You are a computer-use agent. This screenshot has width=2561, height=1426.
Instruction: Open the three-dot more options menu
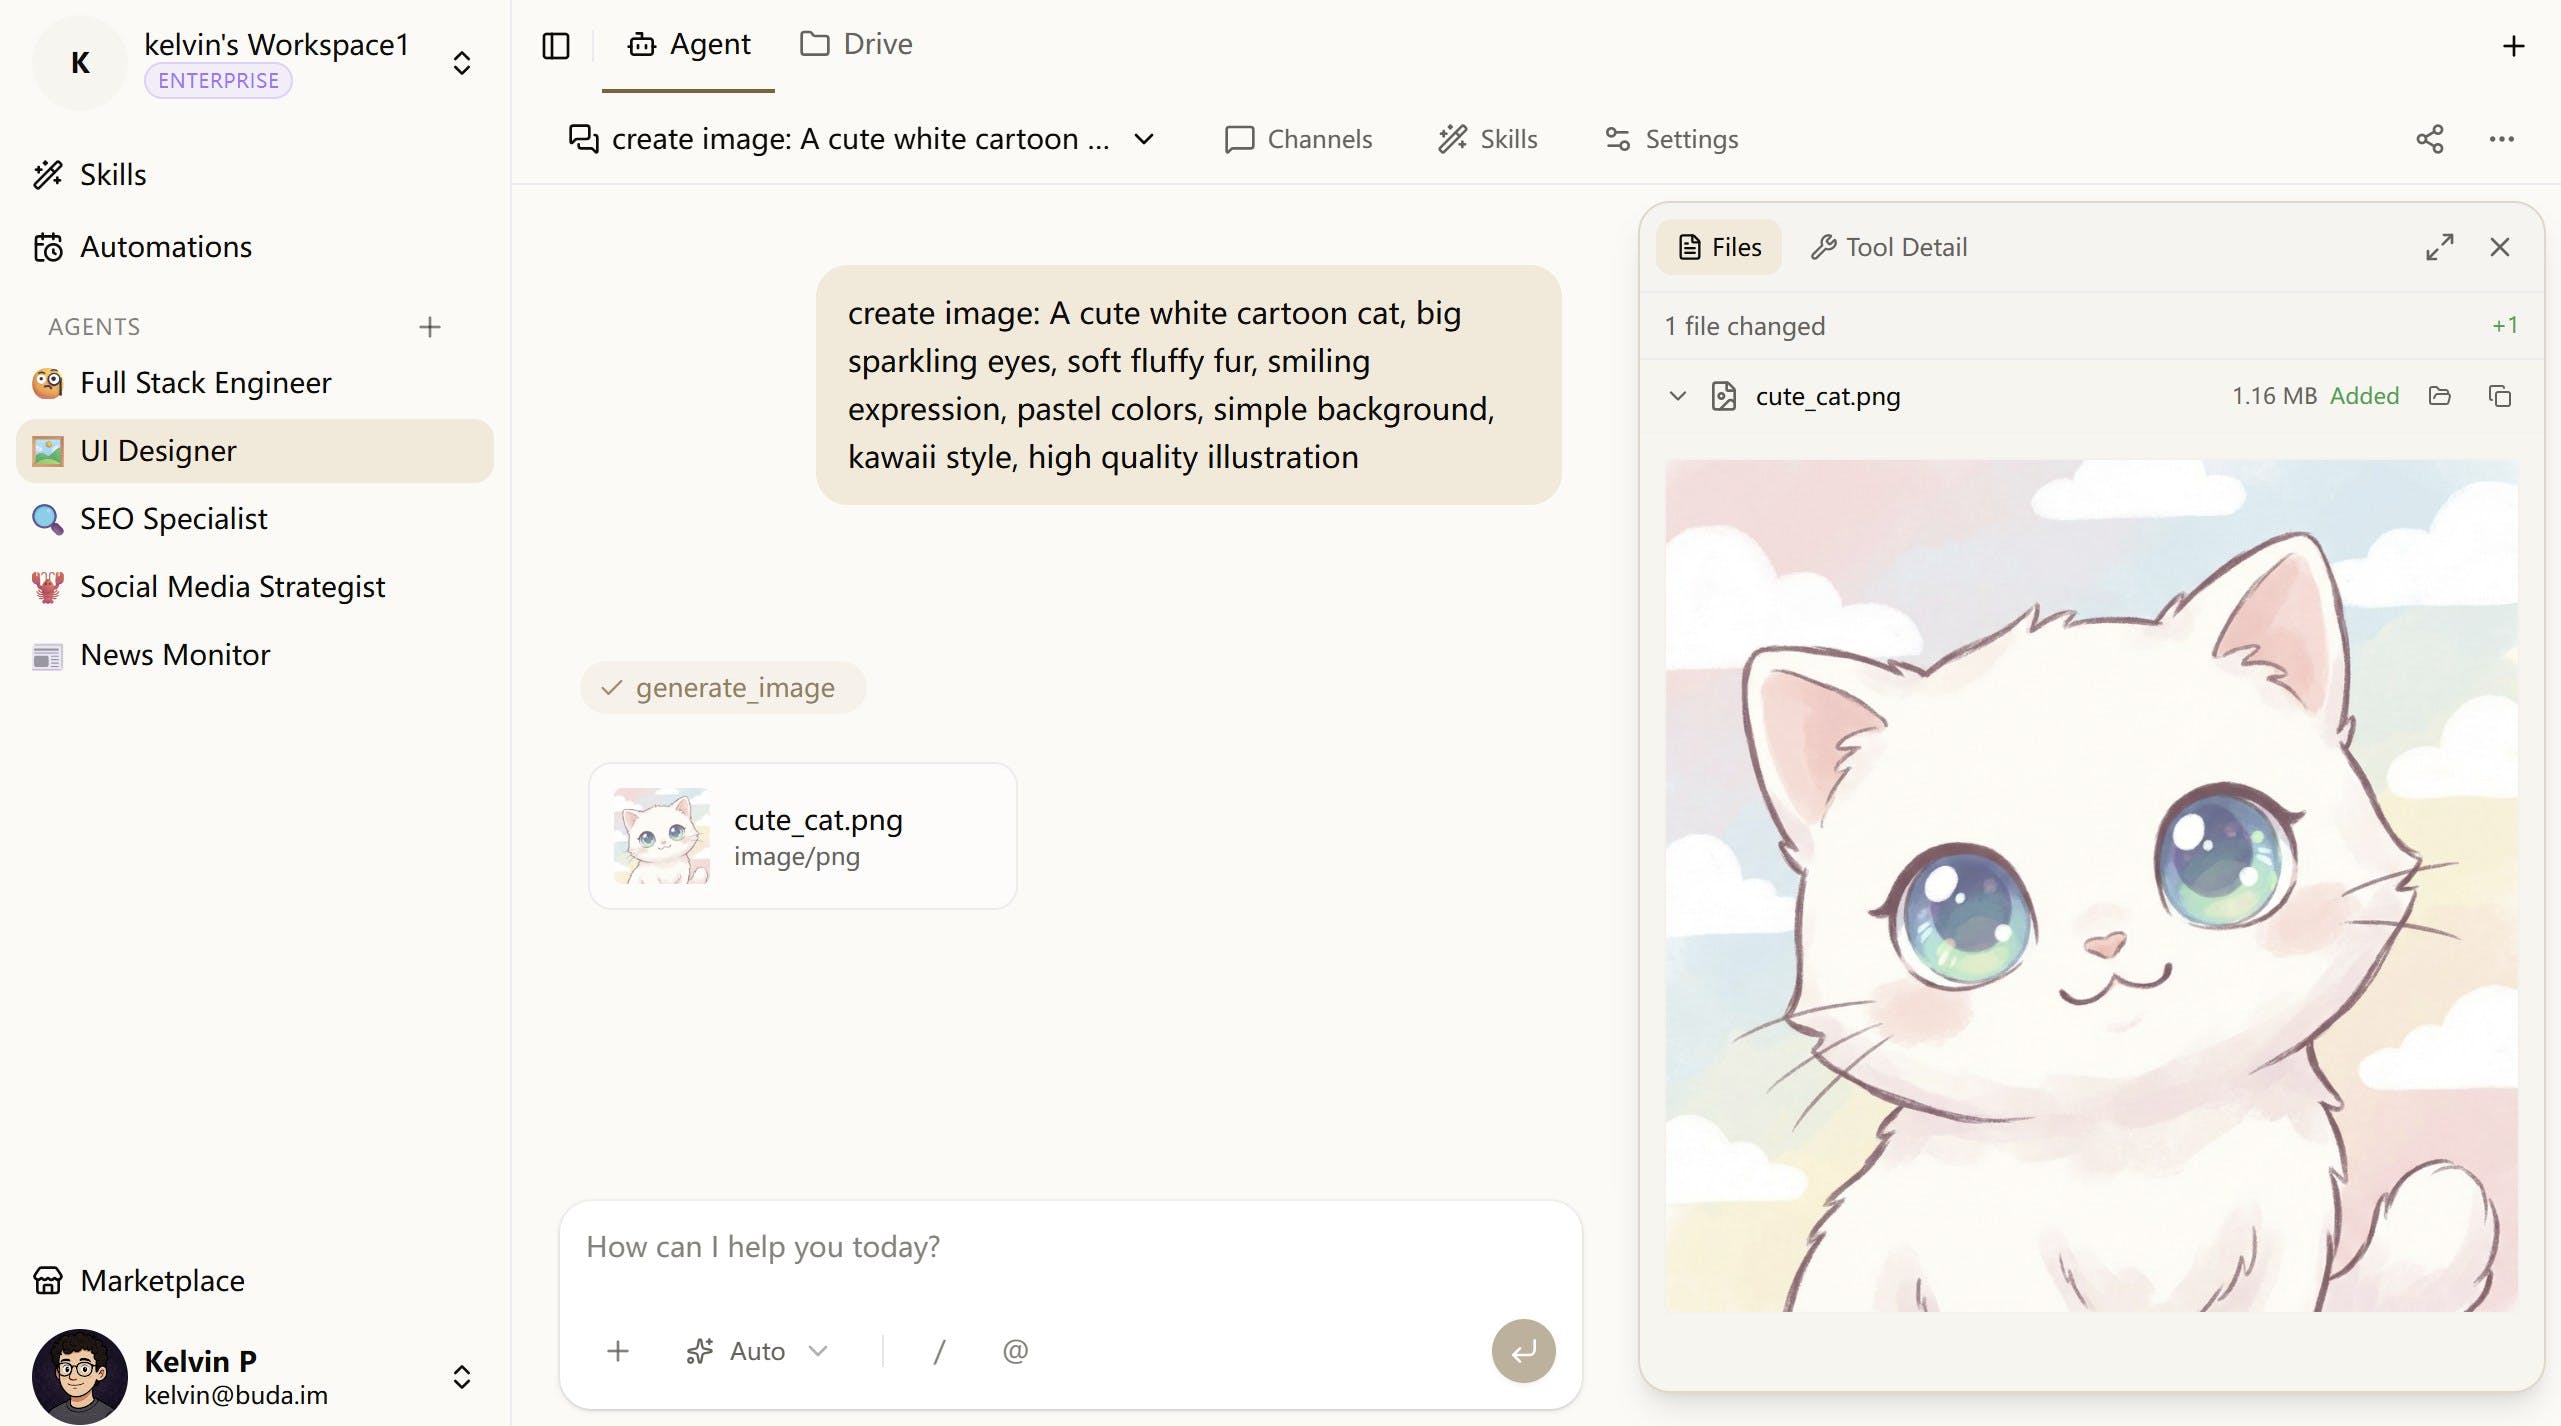[2502, 139]
